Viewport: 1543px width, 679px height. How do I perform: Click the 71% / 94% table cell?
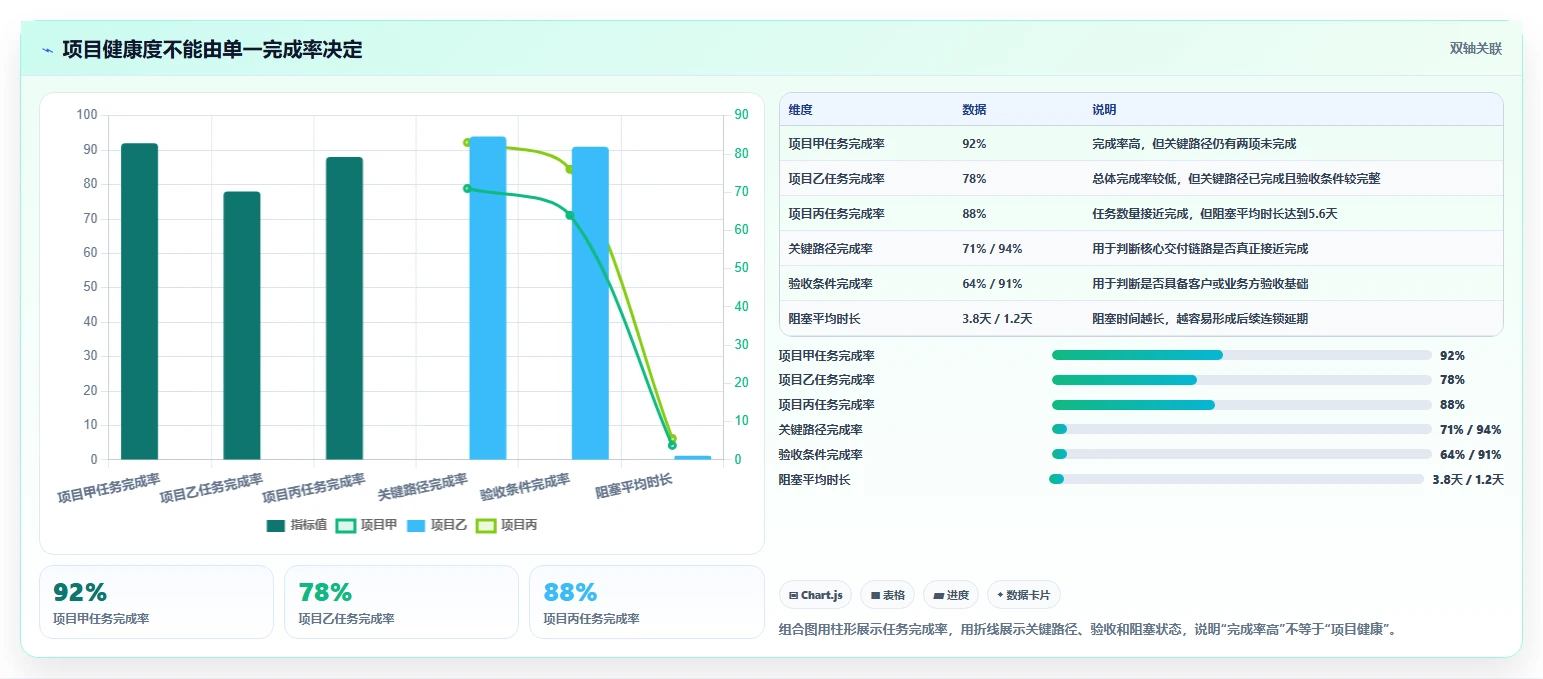coord(992,249)
